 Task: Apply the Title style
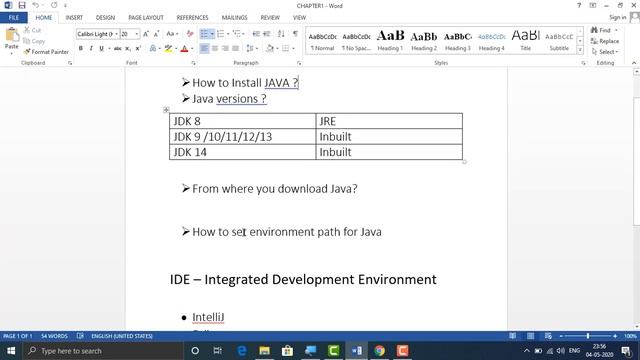click(x=525, y=40)
